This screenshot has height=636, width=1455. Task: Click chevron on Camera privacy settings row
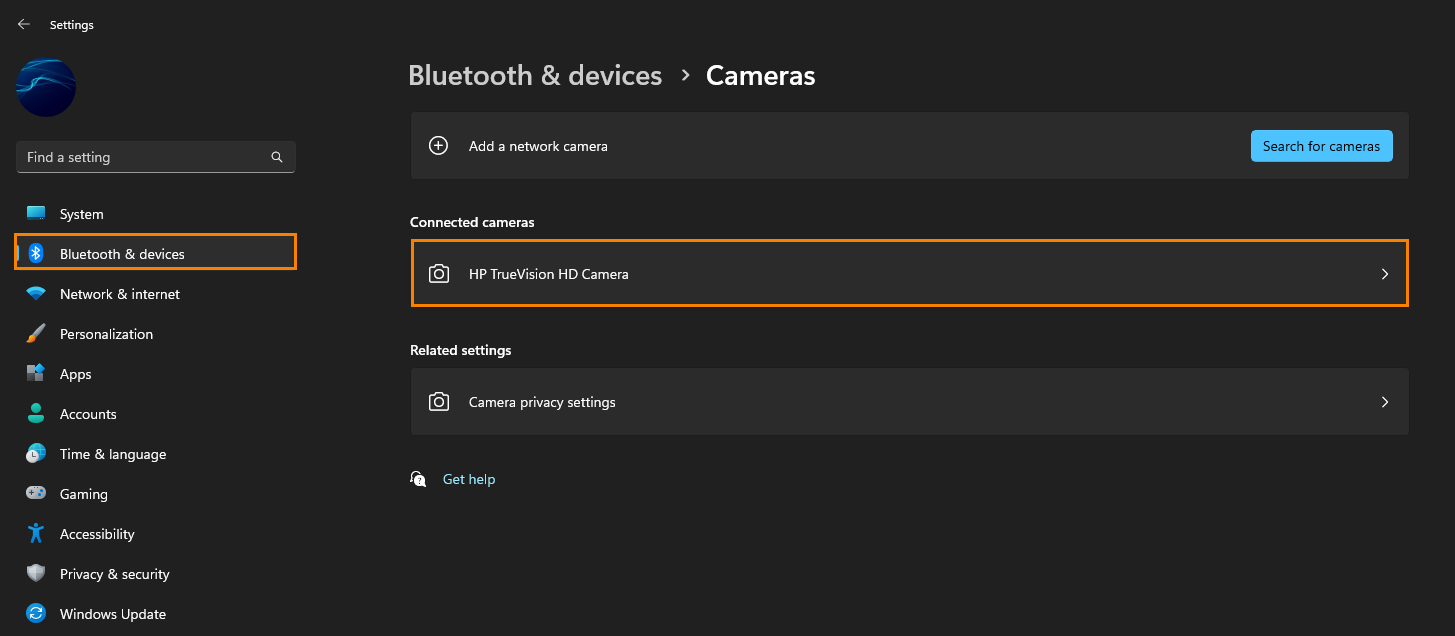click(x=1385, y=402)
